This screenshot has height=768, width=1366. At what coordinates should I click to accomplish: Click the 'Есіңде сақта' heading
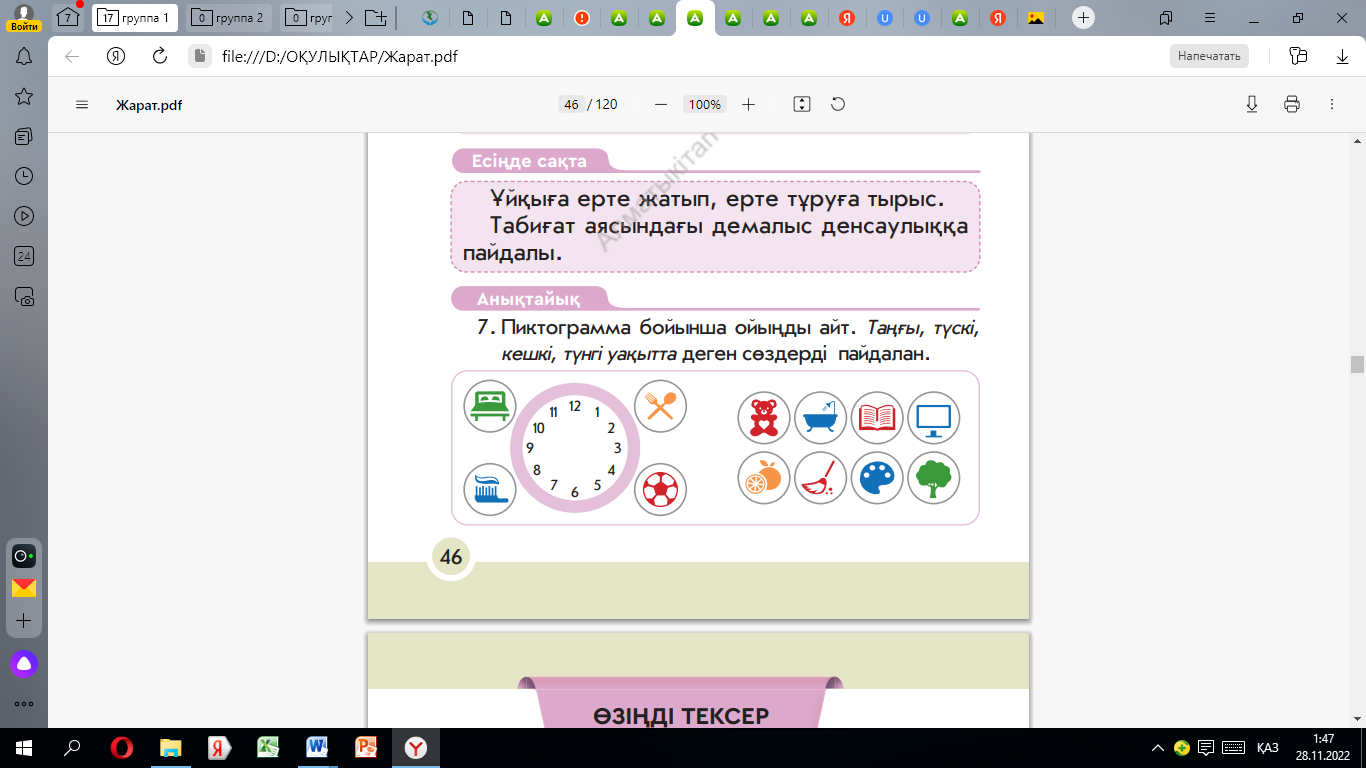click(x=530, y=161)
